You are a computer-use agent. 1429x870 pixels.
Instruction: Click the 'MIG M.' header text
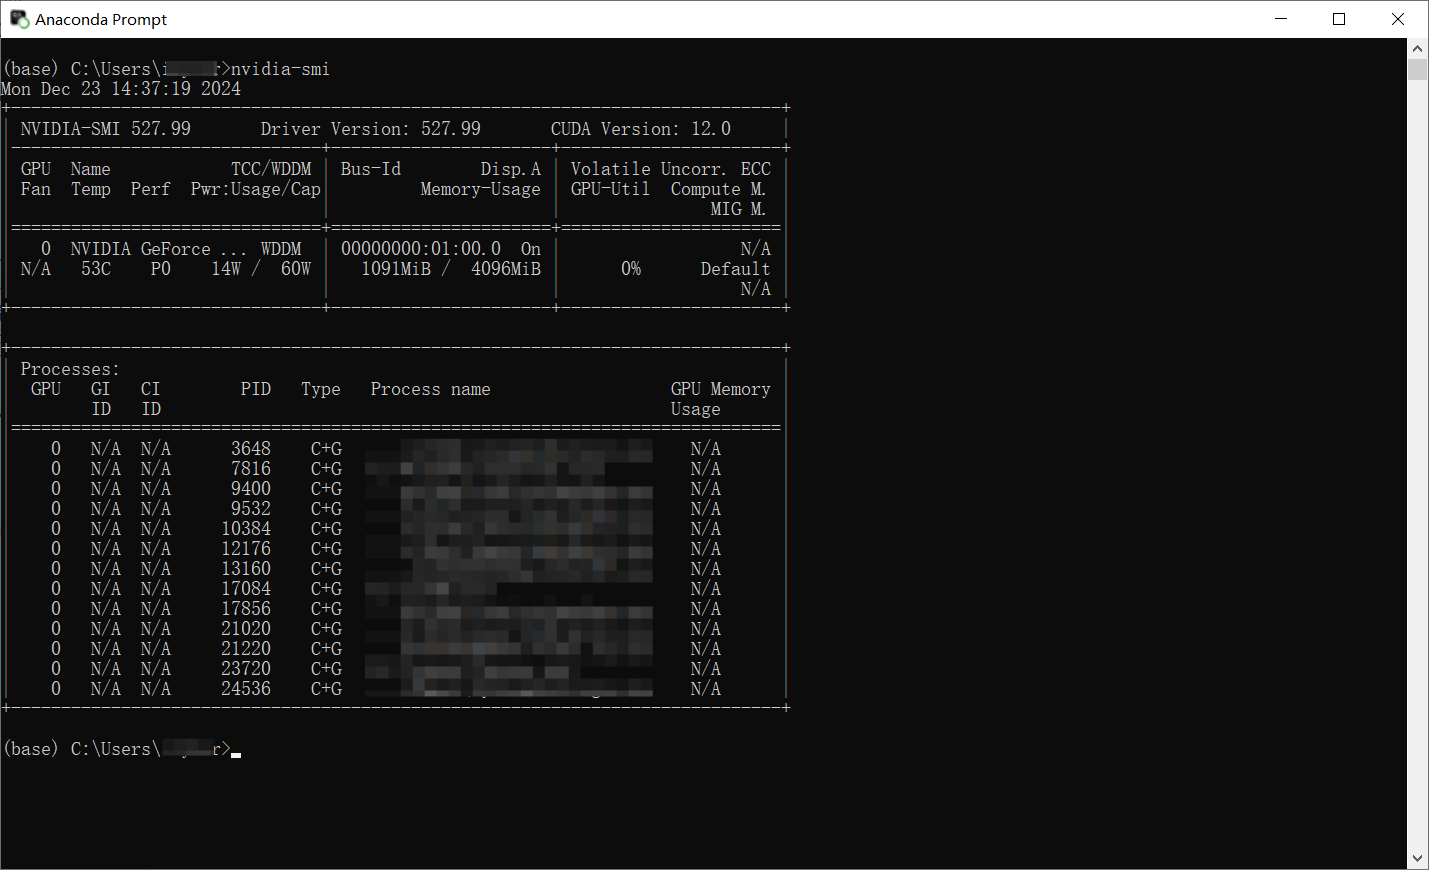click(x=738, y=209)
